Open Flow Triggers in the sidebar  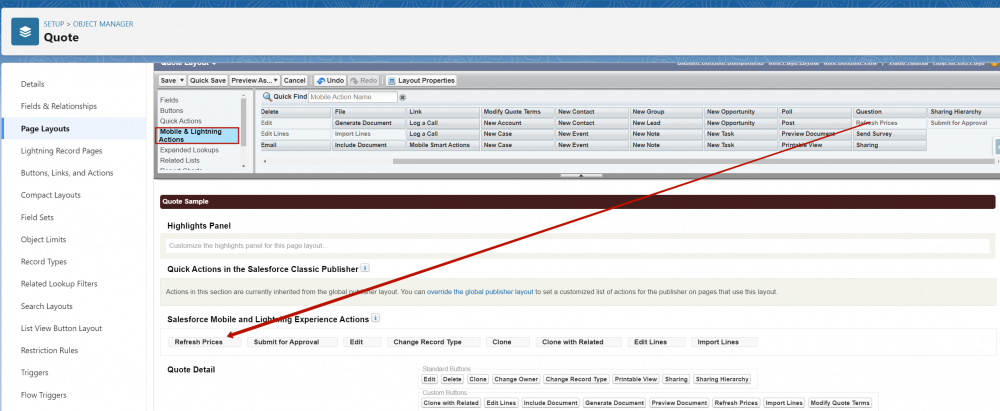(43, 395)
